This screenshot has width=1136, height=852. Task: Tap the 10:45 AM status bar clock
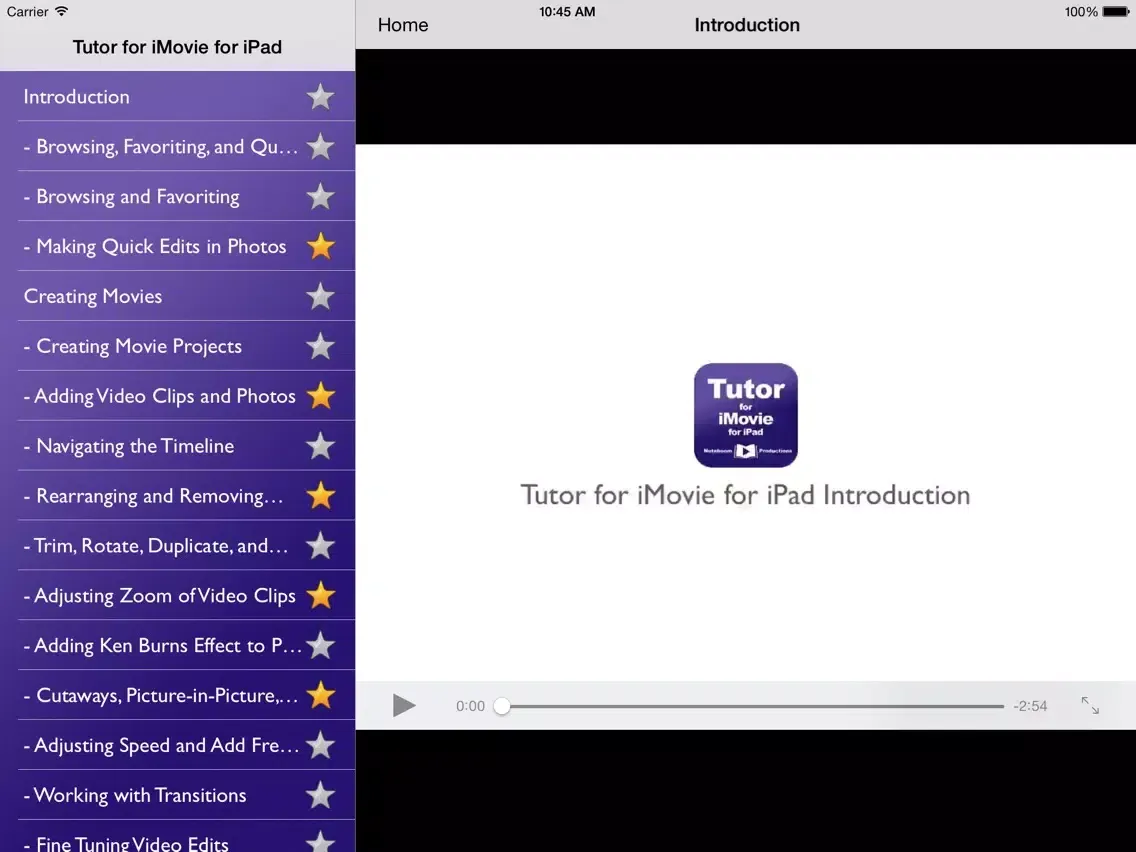tap(567, 12)
